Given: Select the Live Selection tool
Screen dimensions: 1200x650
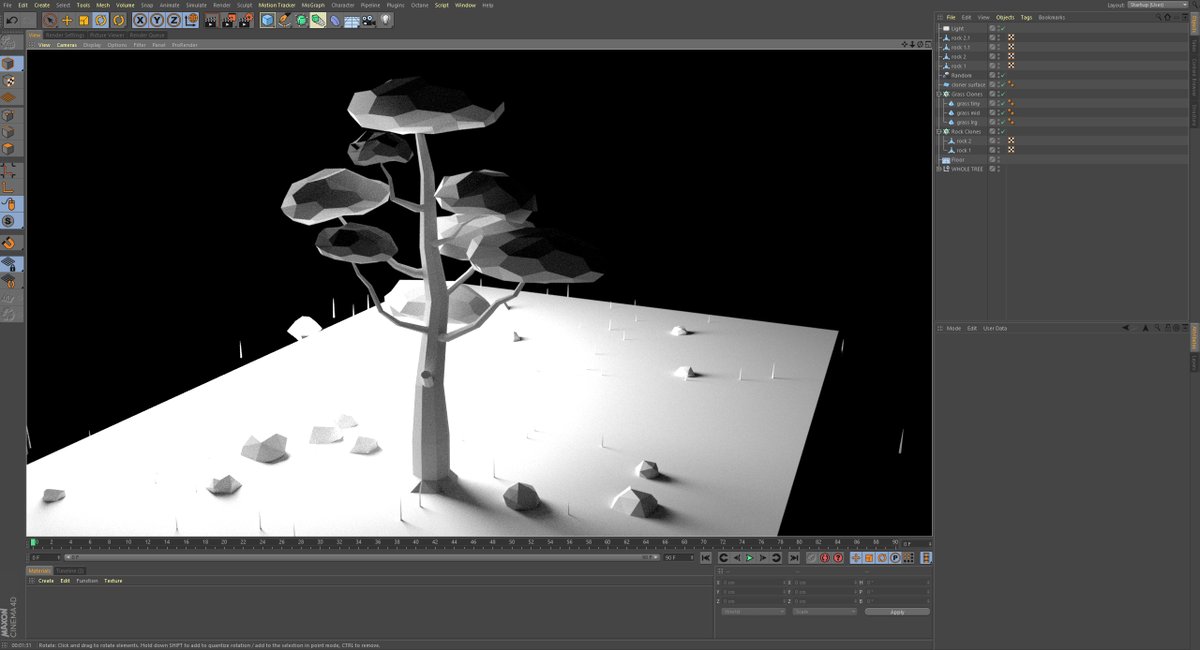Looking at the screenshot, I should click(49, 20).
